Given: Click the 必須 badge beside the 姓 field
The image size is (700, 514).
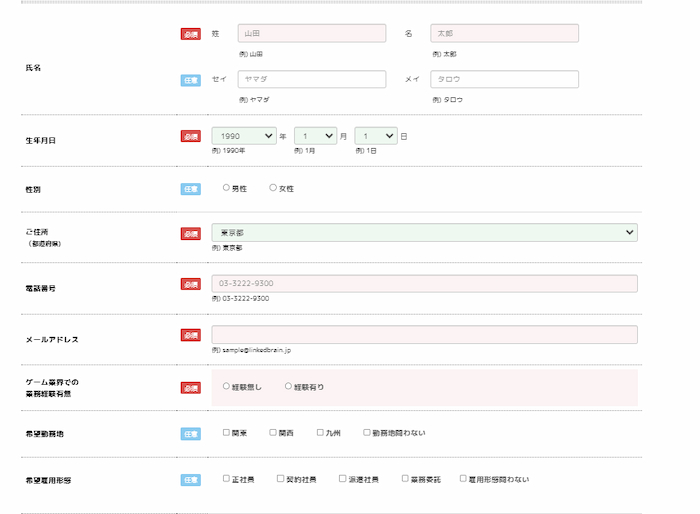Looking at the screenshot, I should pos(191,34).
